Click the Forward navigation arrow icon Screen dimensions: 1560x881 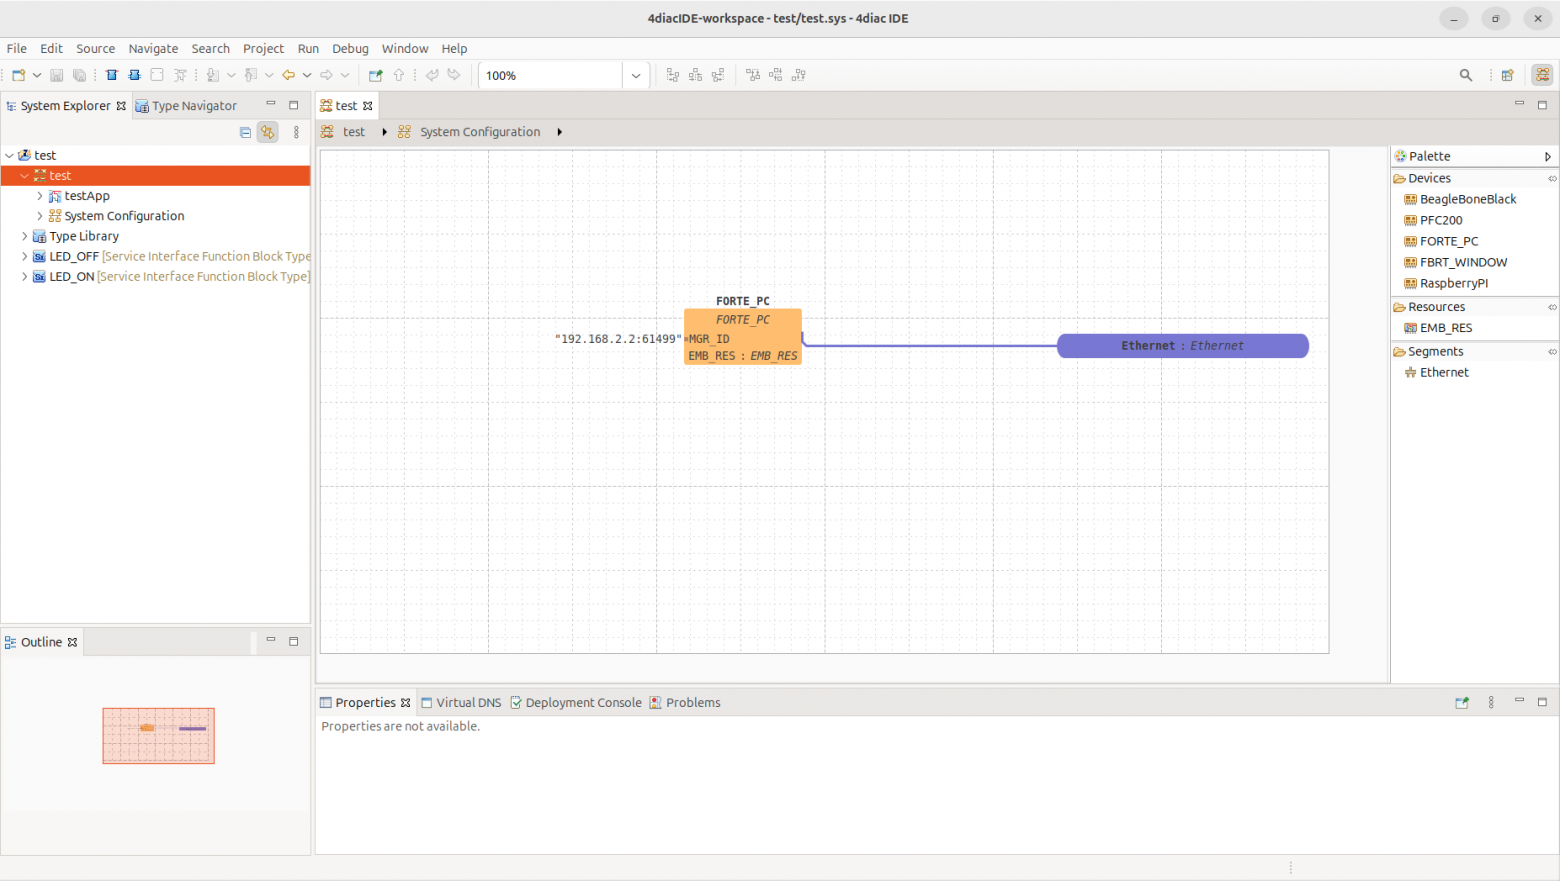(326, 75)
